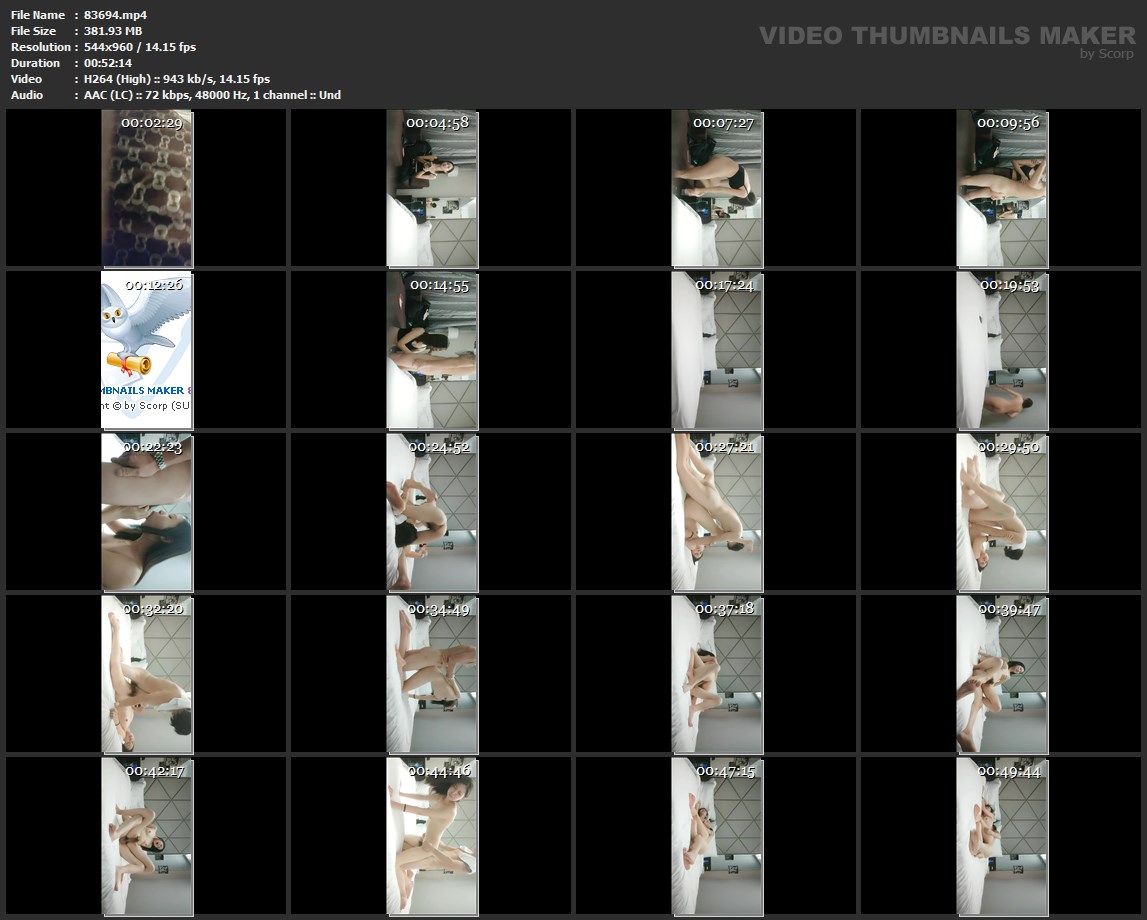Click the Video Thumbnails Maker watermark title
The width and height of the screenshot is (1147, 920).
[946, 35]
